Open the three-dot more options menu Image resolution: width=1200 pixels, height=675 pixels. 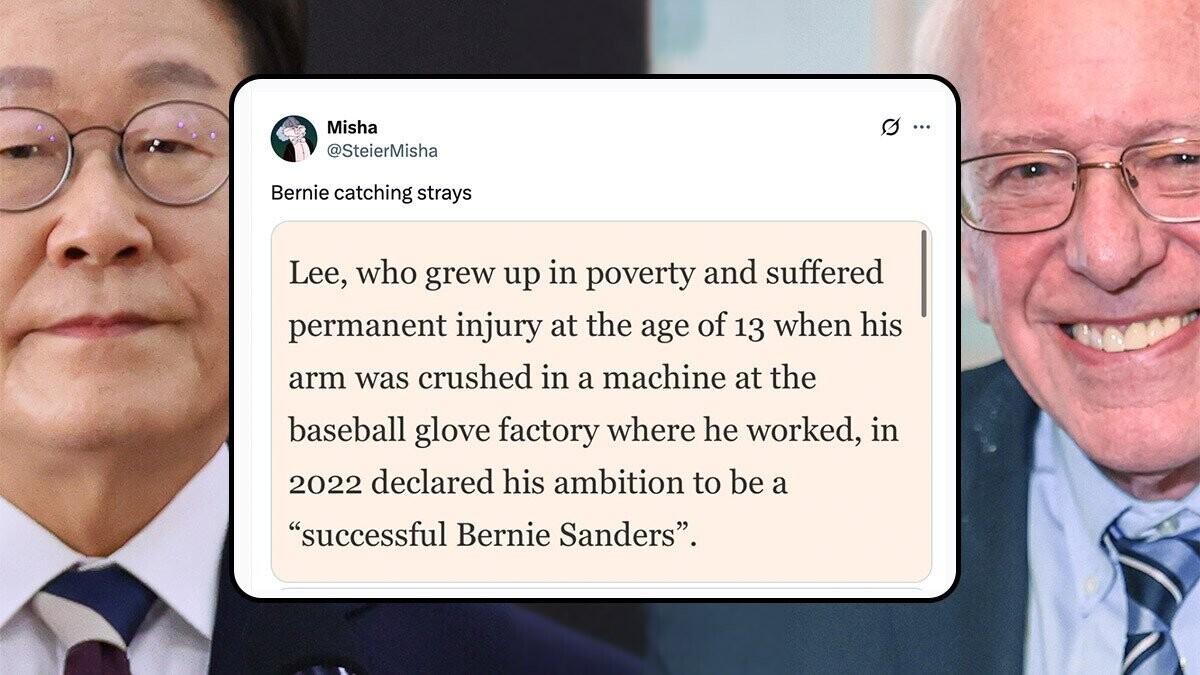[x=922, y=127]
